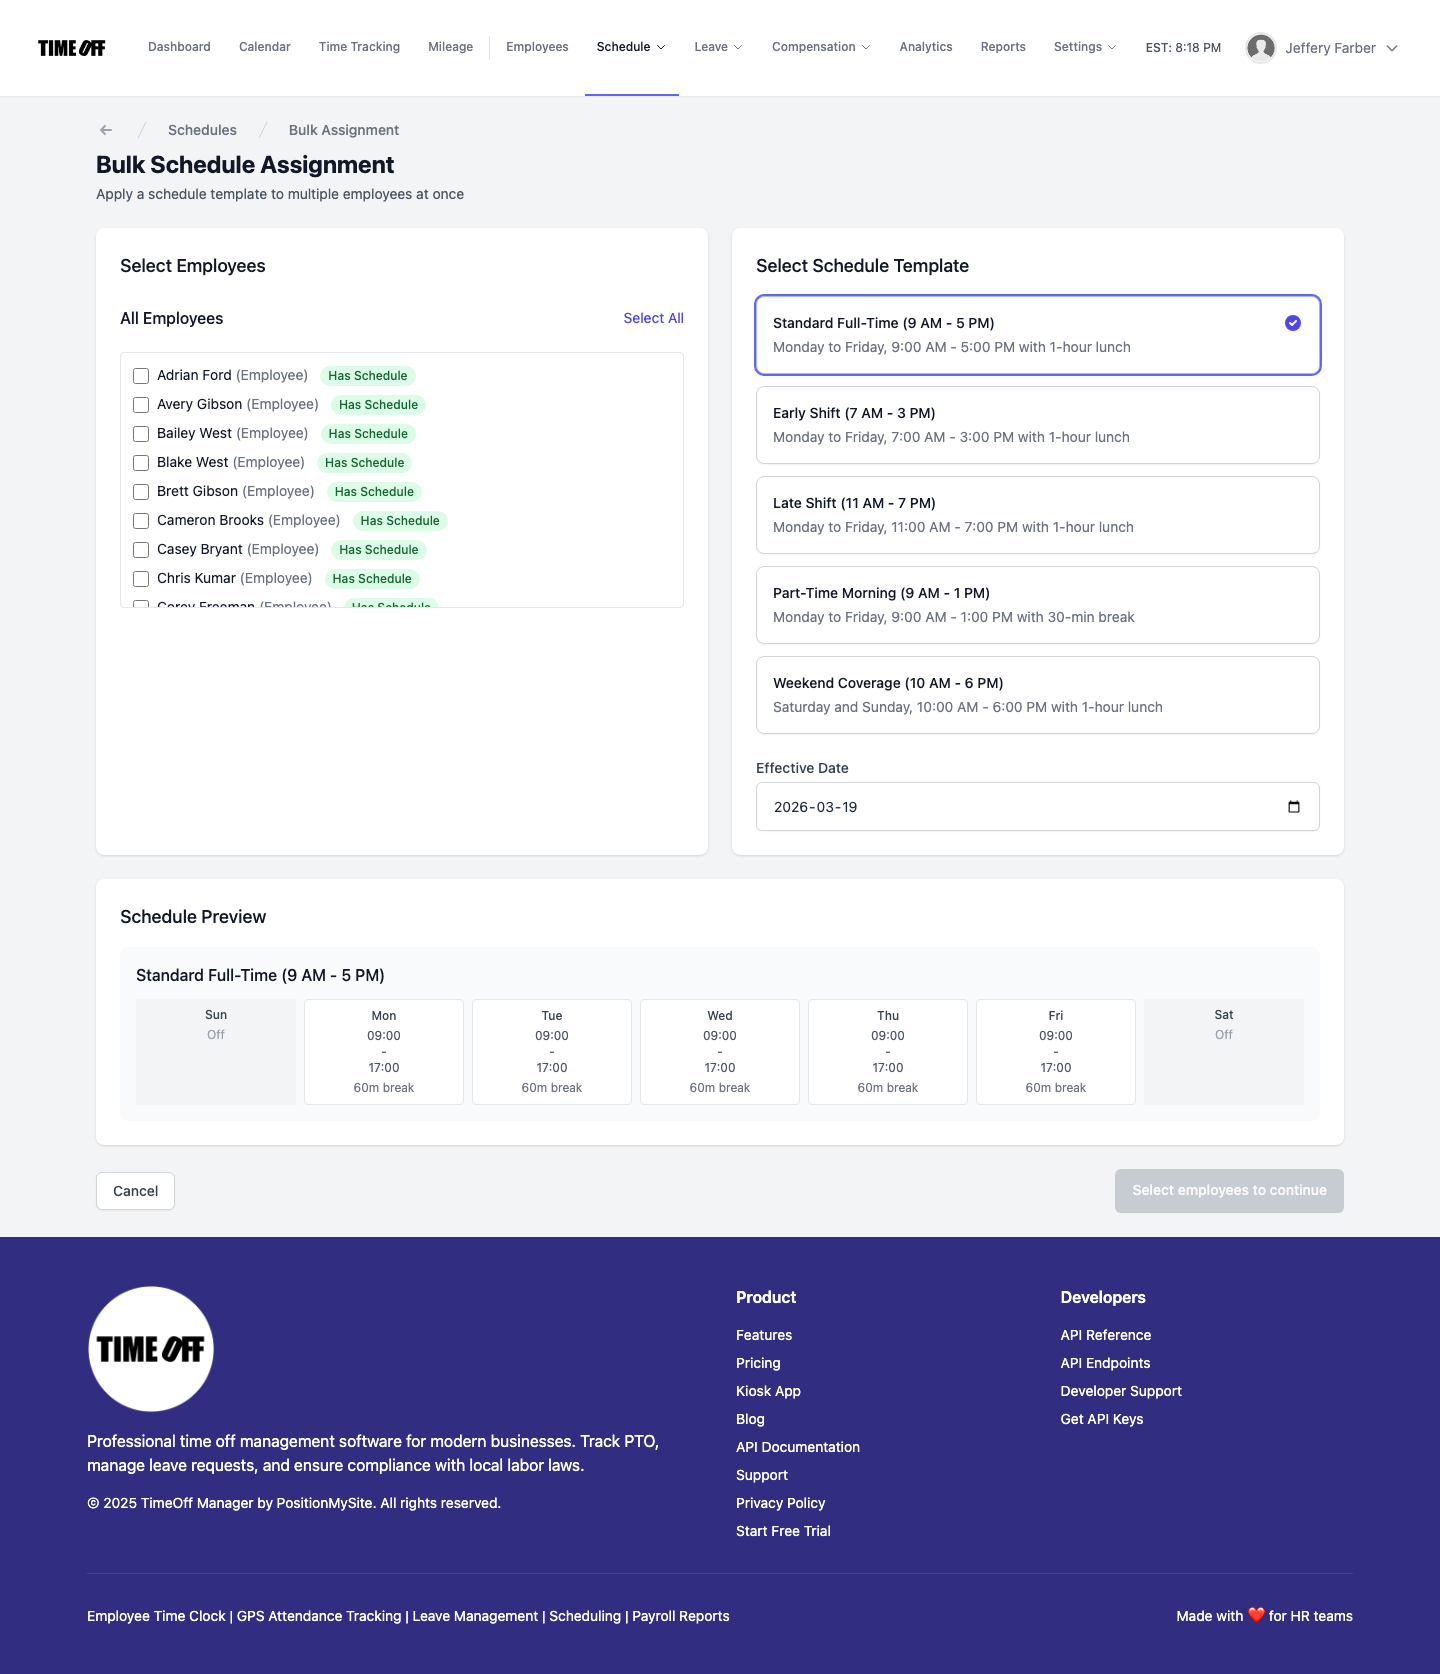Click the selected checkmark on Standard Full-Time
1440x1674 pixels.
[1293, 323]
